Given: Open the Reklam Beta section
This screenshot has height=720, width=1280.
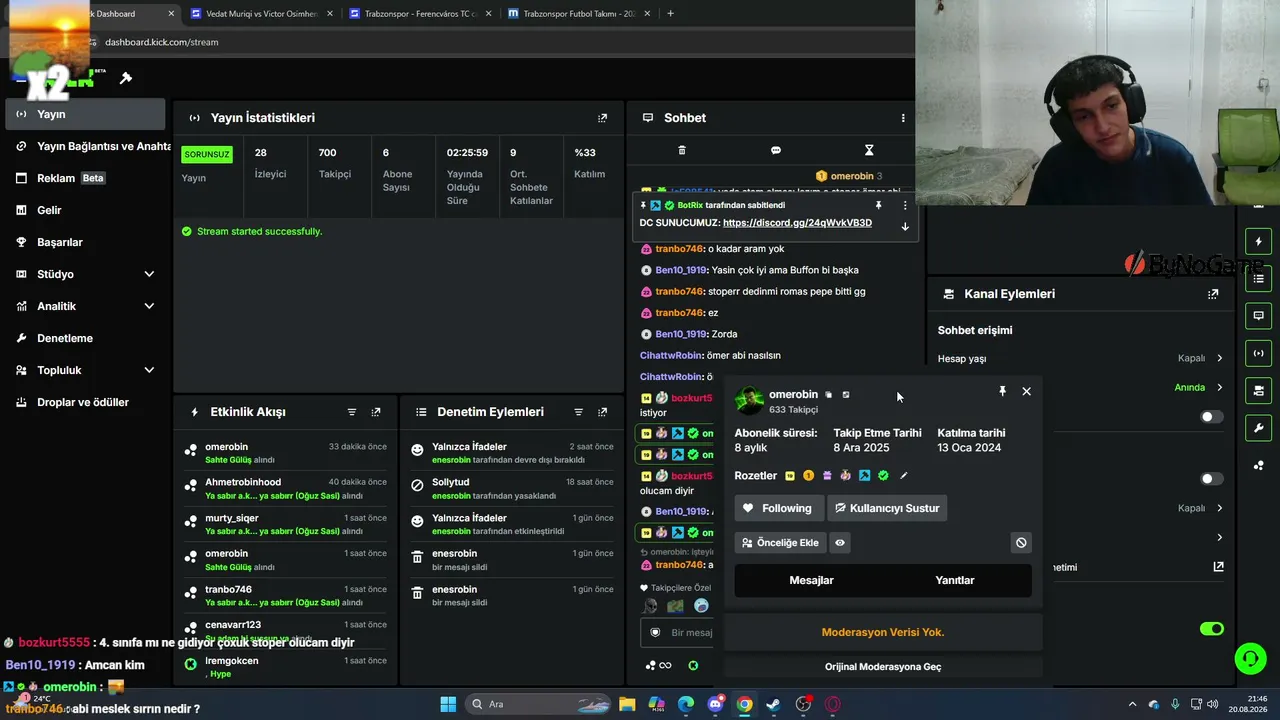Looking at the screenshot, I should 85,178.
